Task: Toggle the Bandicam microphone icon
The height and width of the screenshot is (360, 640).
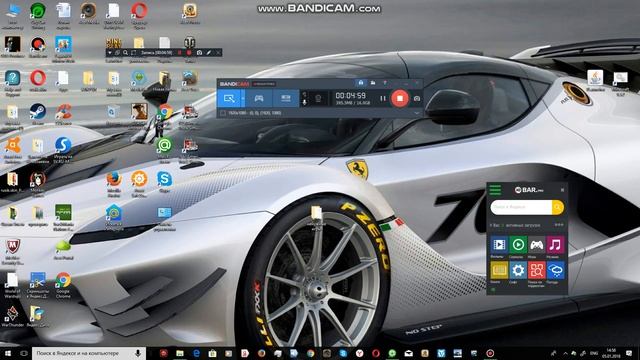Action: (x=304, y=101)
